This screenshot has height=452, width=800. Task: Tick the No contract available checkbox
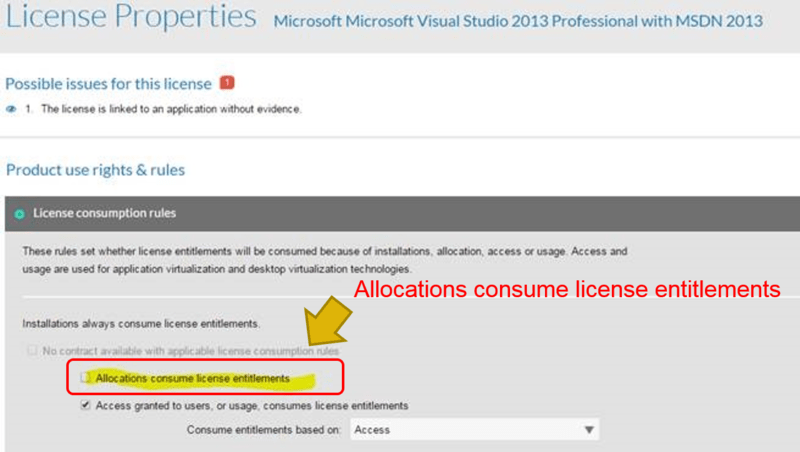point(32,351)
